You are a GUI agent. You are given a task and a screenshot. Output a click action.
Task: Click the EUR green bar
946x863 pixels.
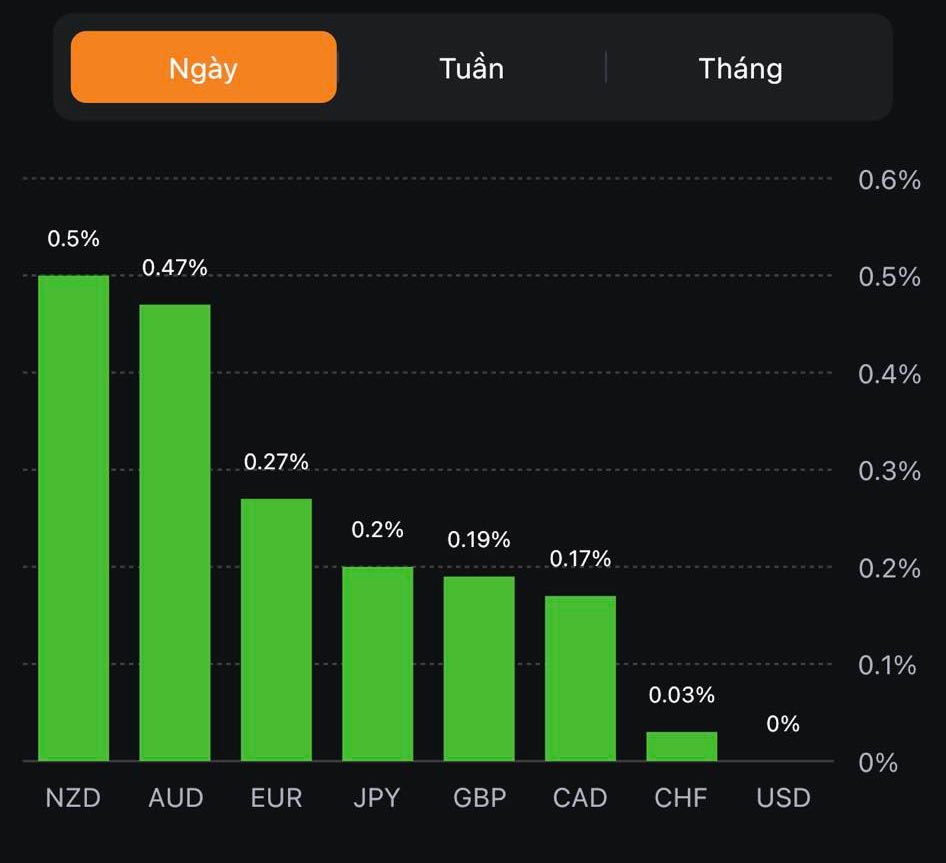point(276,629)
